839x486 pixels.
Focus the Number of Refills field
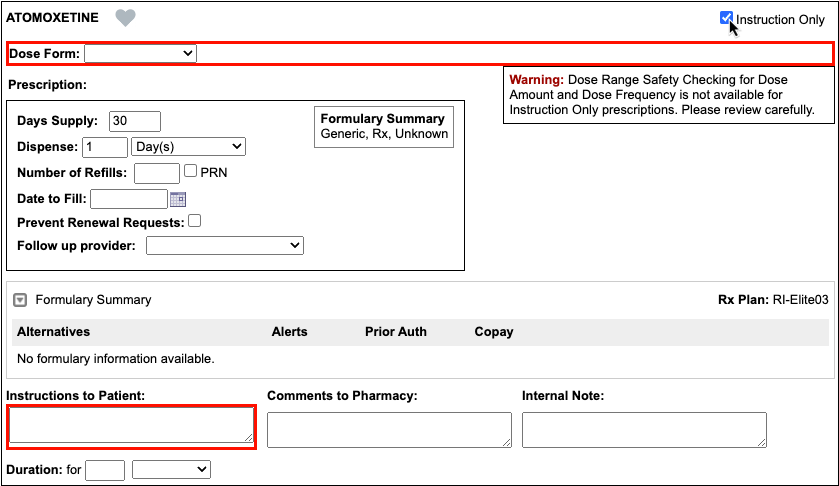(x=156, y=173)
